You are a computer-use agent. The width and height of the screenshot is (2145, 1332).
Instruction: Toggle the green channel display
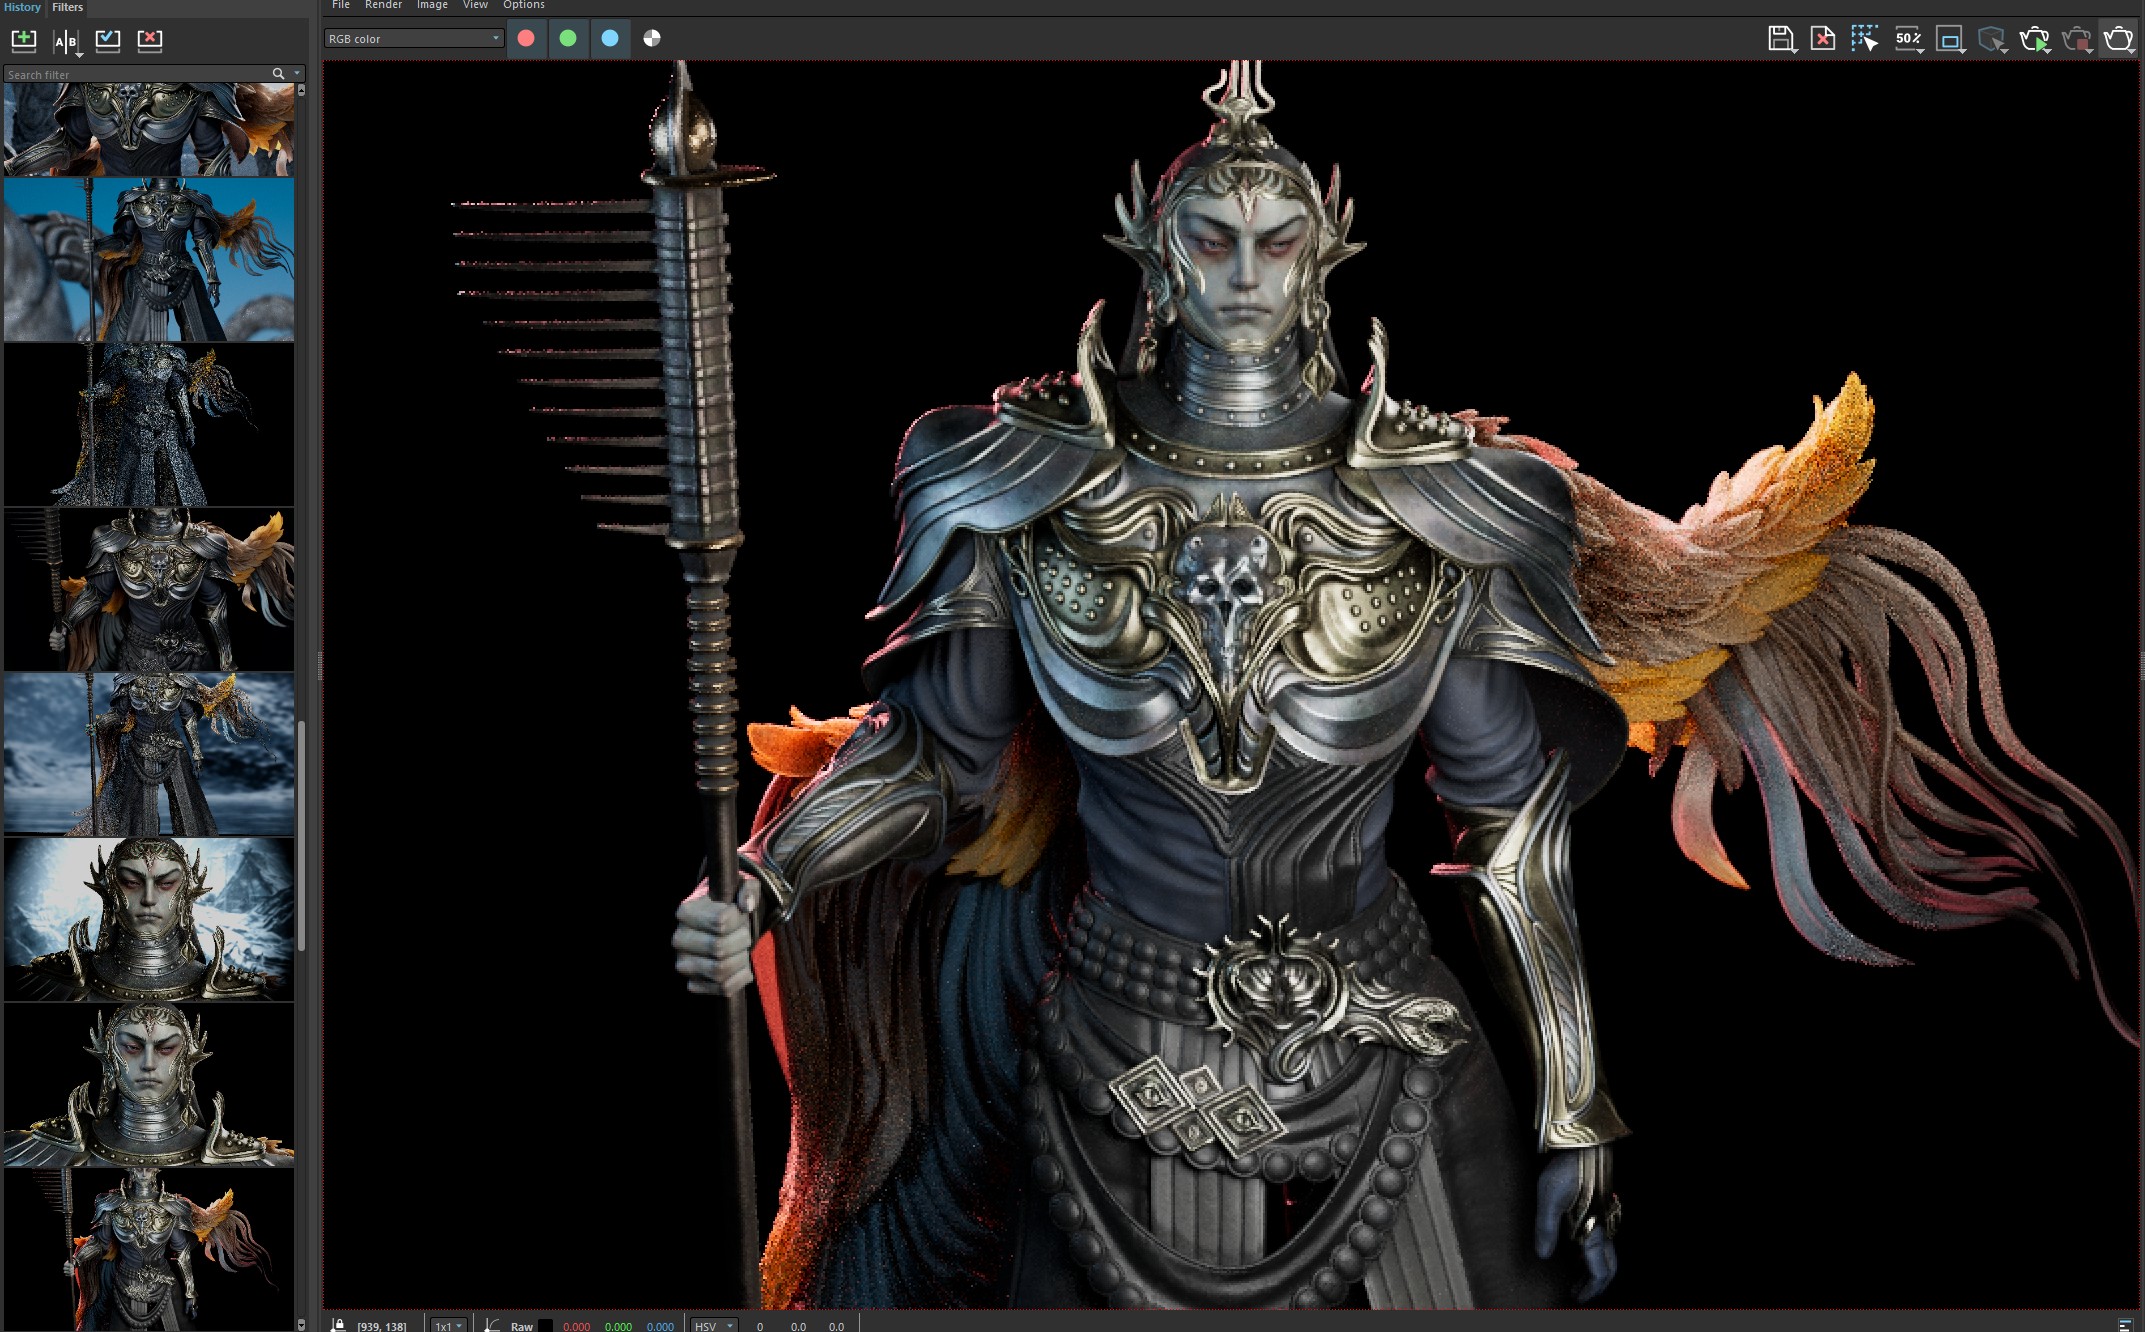[568, 38]
